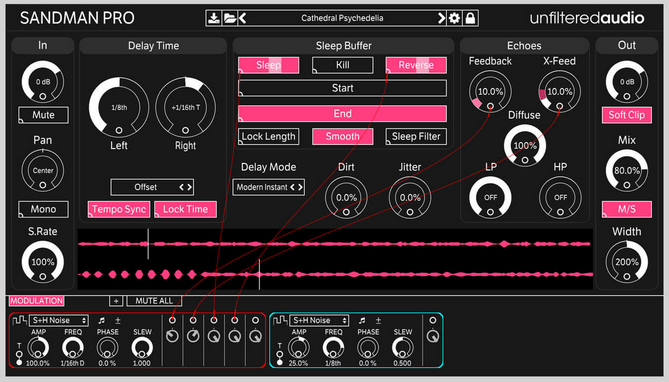Open the preset folder browser
Viewport: 669px width, 382px height.
pos(229,18)
